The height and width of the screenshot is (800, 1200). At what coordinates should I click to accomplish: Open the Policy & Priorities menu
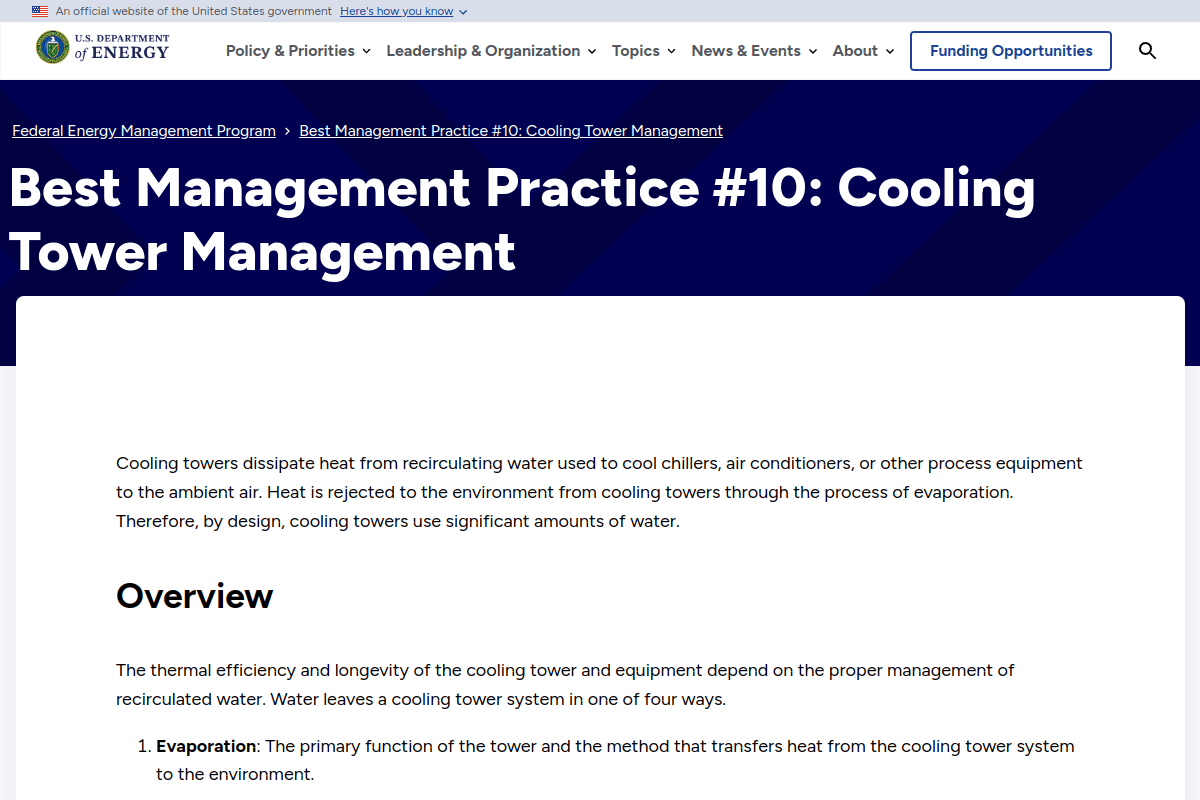pos(298,51)
